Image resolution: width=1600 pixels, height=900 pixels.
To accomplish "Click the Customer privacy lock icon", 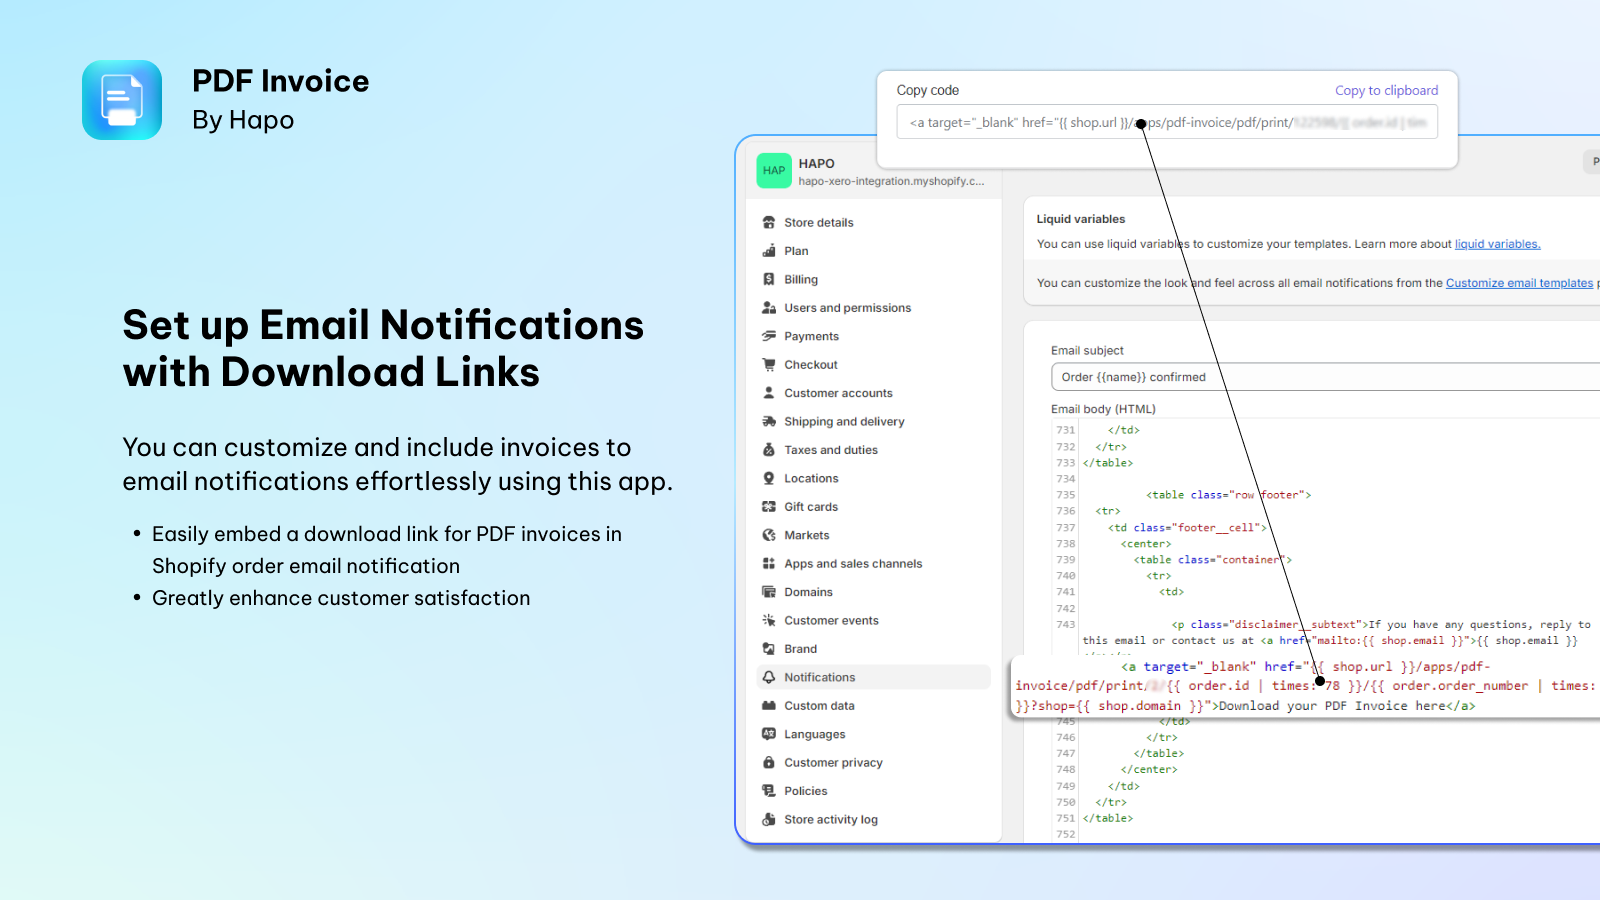I will tap(769, 763).
